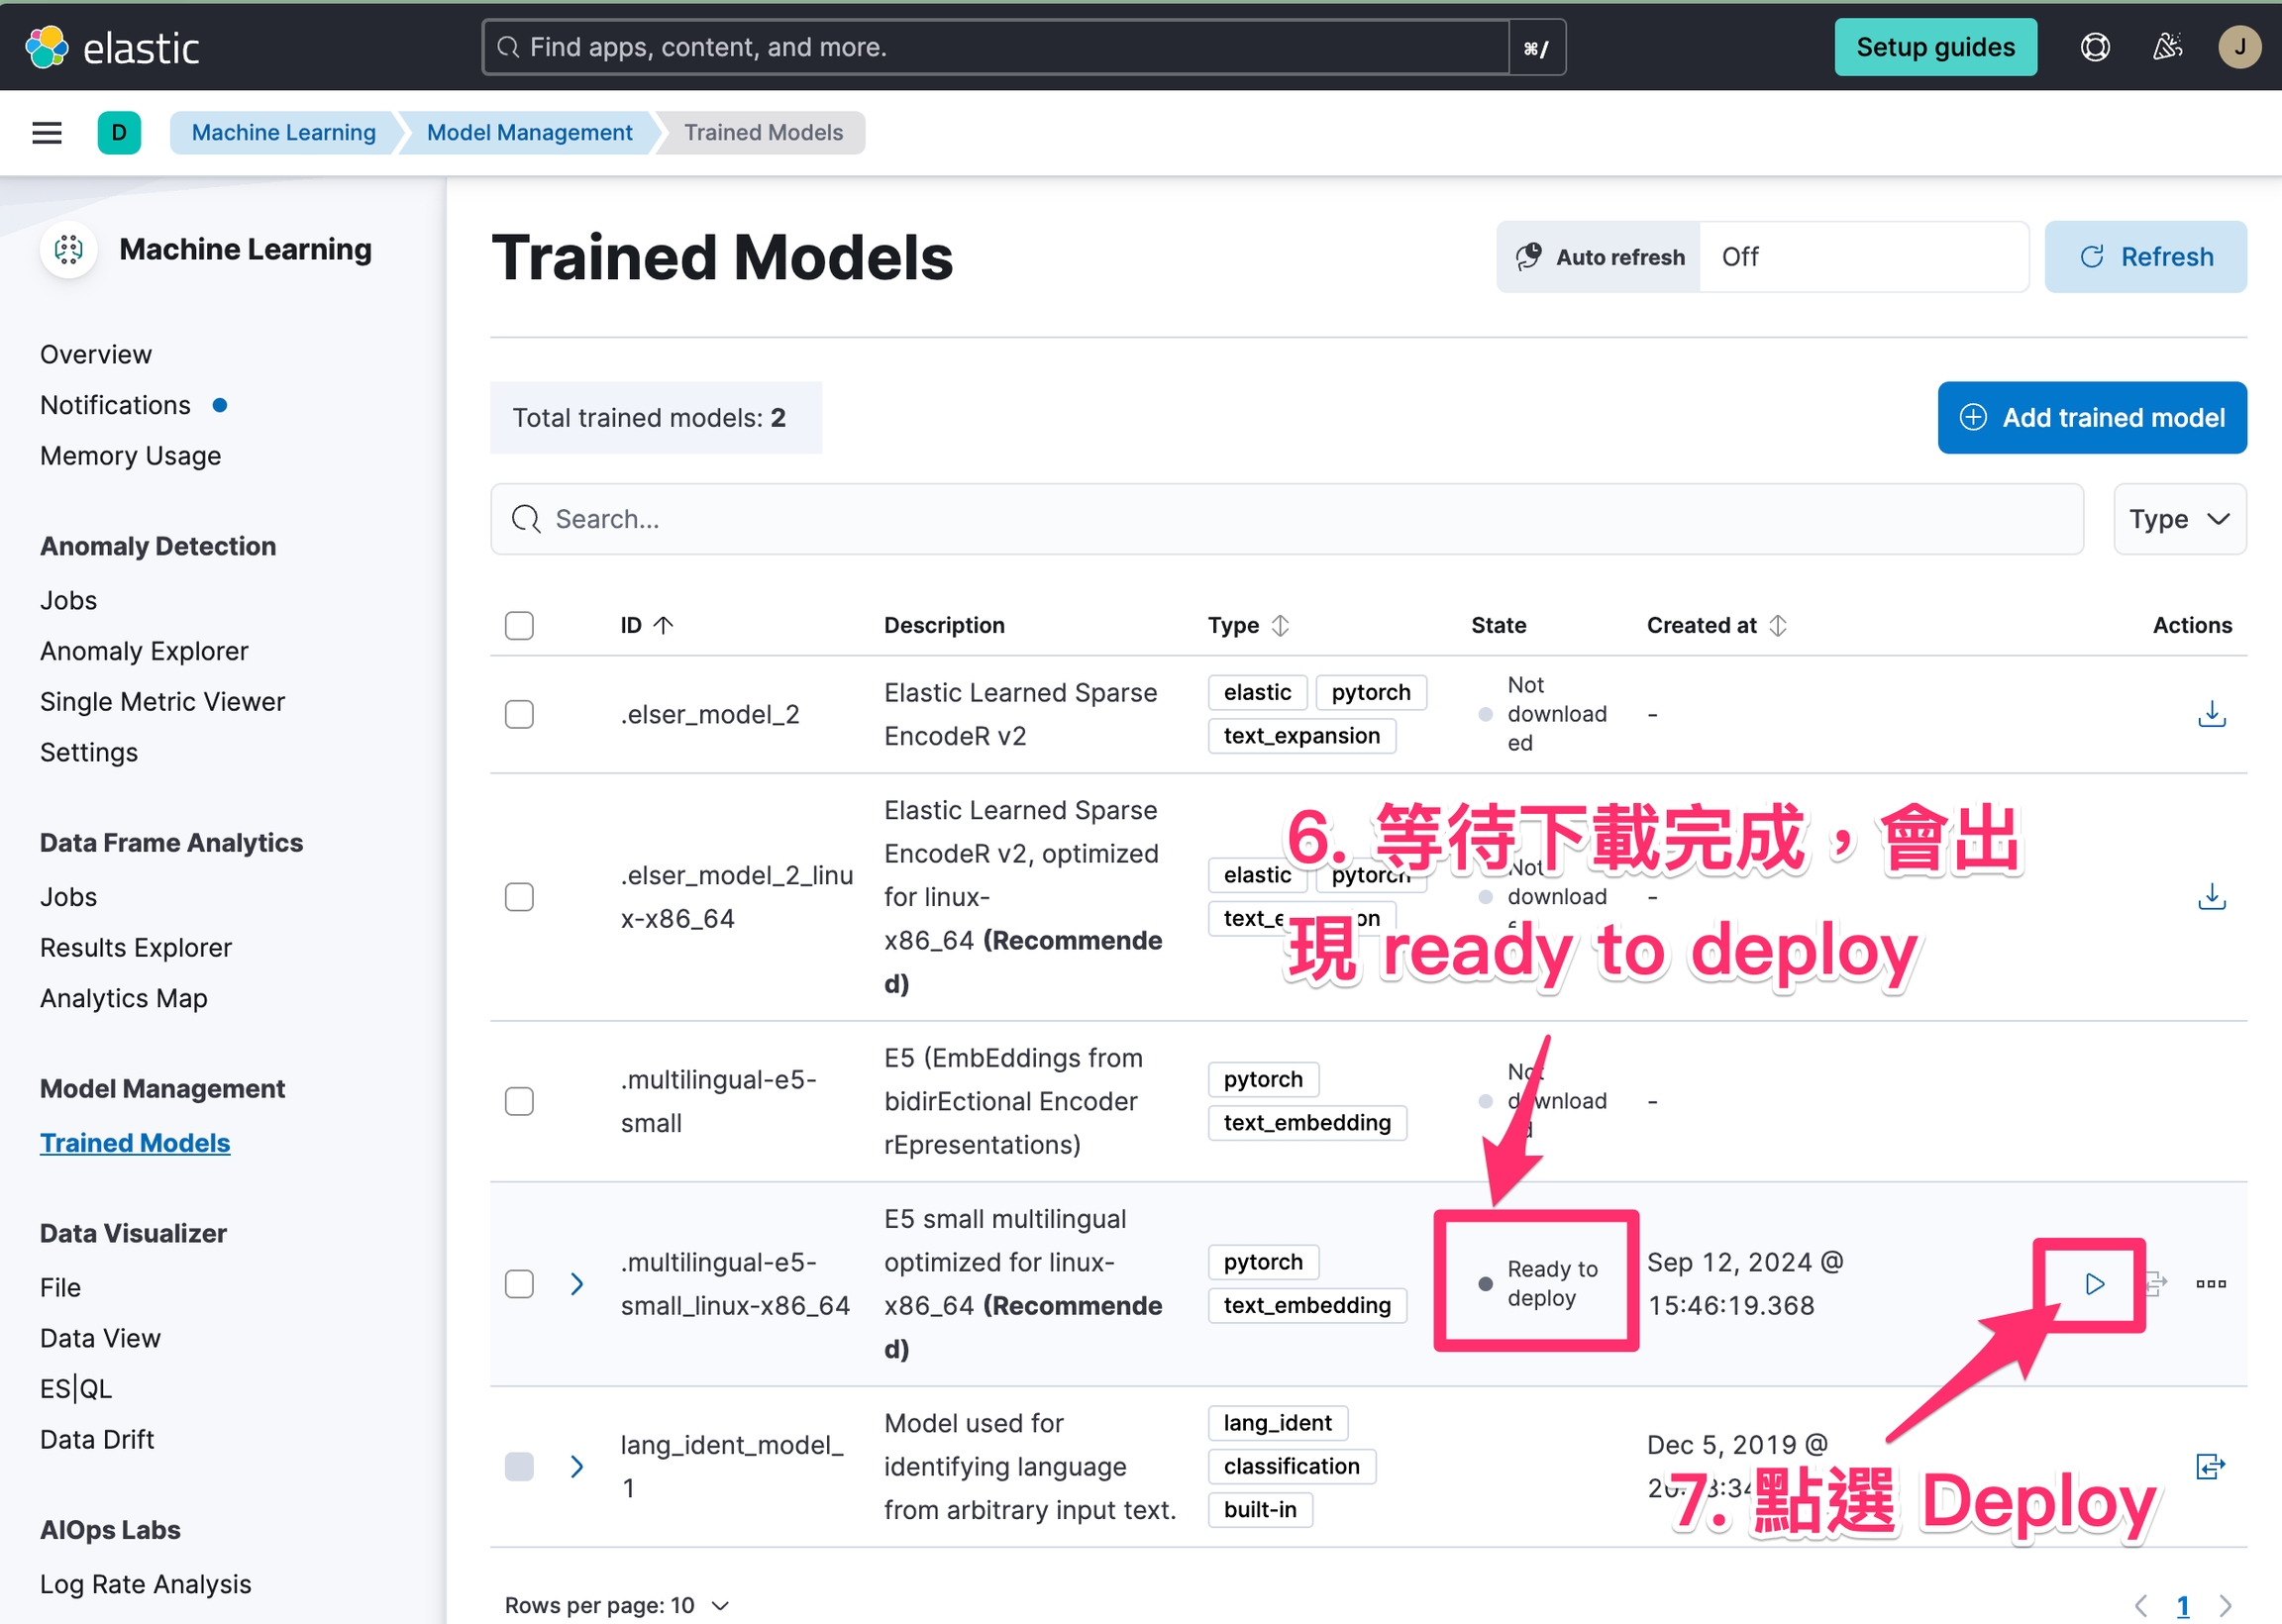This screenshot has width=2282, height=1624.
Task: Open the Type filter dropdown
Action: pos(2179,519)
